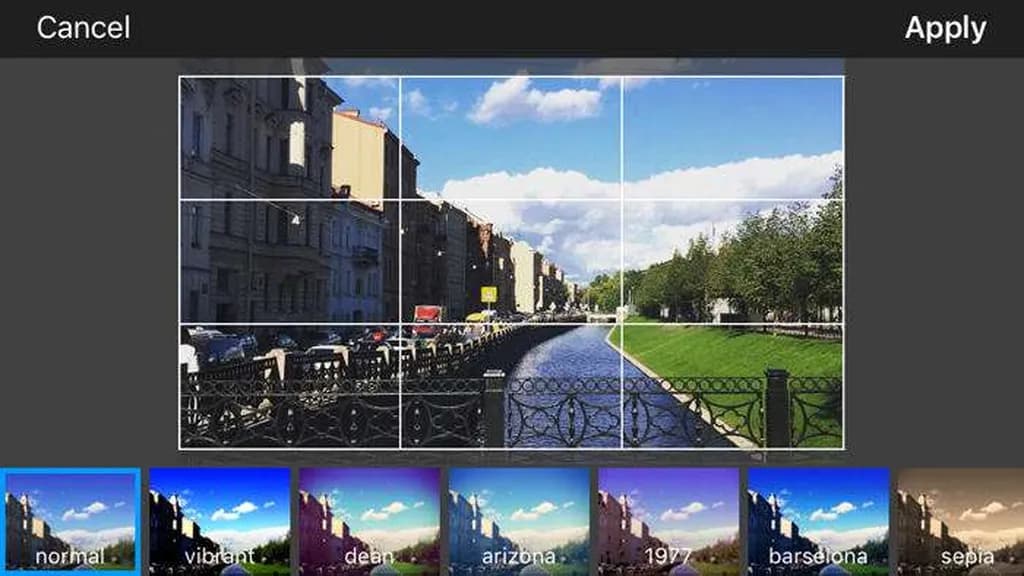The image size is (1024, 576).
Task: Tap the top-left grid cell showing building
Action: pyautogui.click(x=290, y=138)
